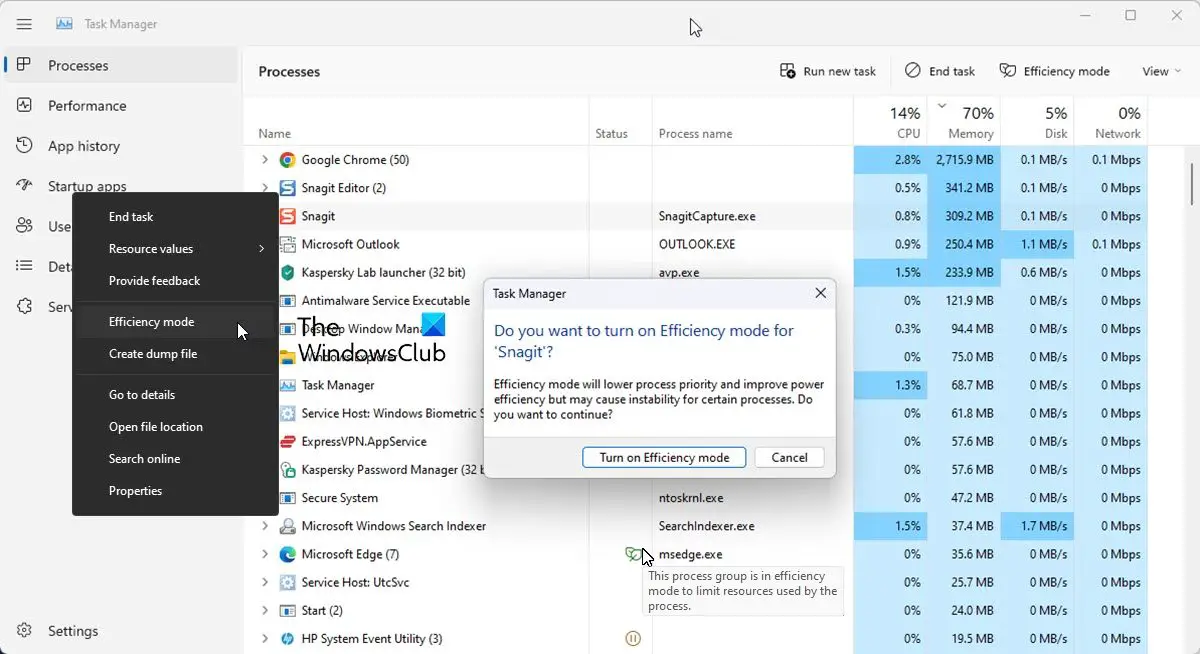Click the Task Manager process icon
The image size is (1200, 654).
(287, 385)
